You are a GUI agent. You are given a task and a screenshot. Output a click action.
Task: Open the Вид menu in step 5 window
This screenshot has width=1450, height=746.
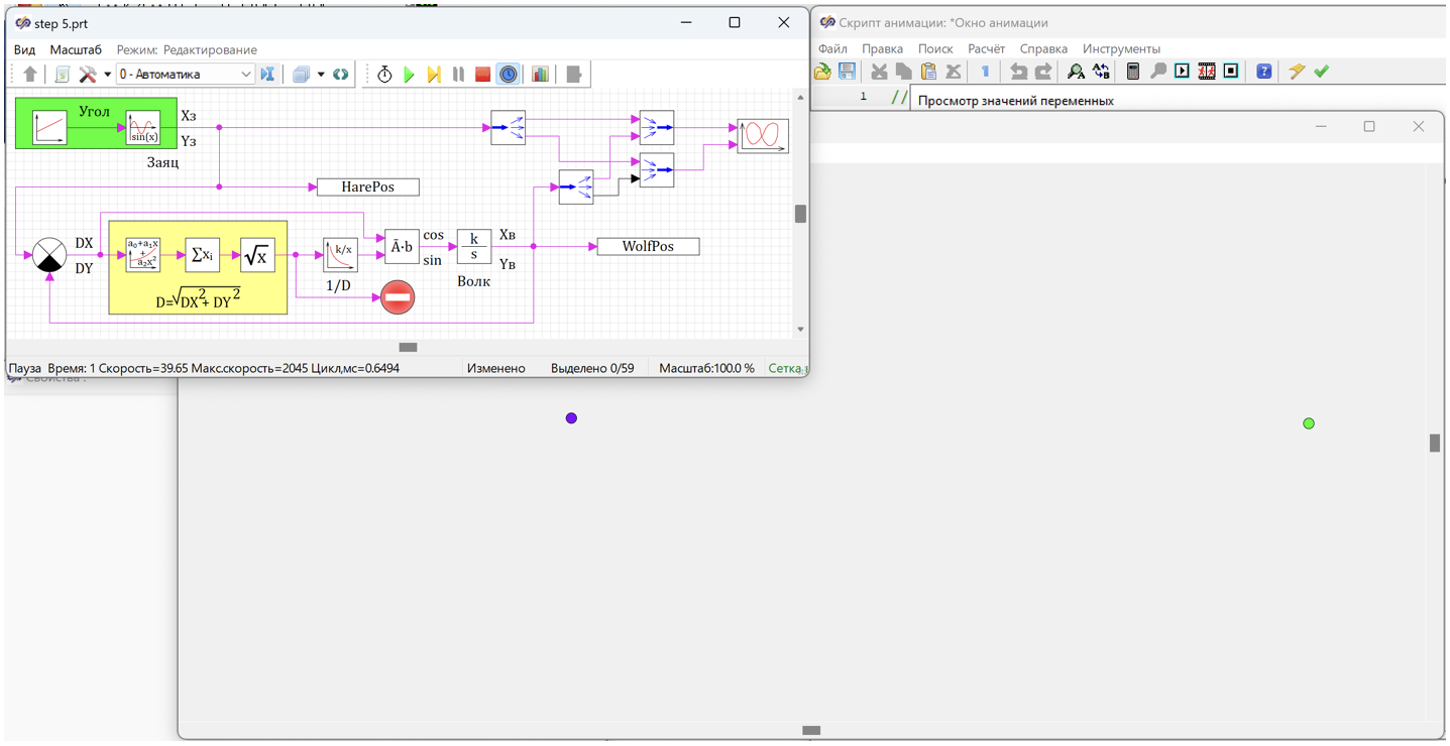(24, 49)
